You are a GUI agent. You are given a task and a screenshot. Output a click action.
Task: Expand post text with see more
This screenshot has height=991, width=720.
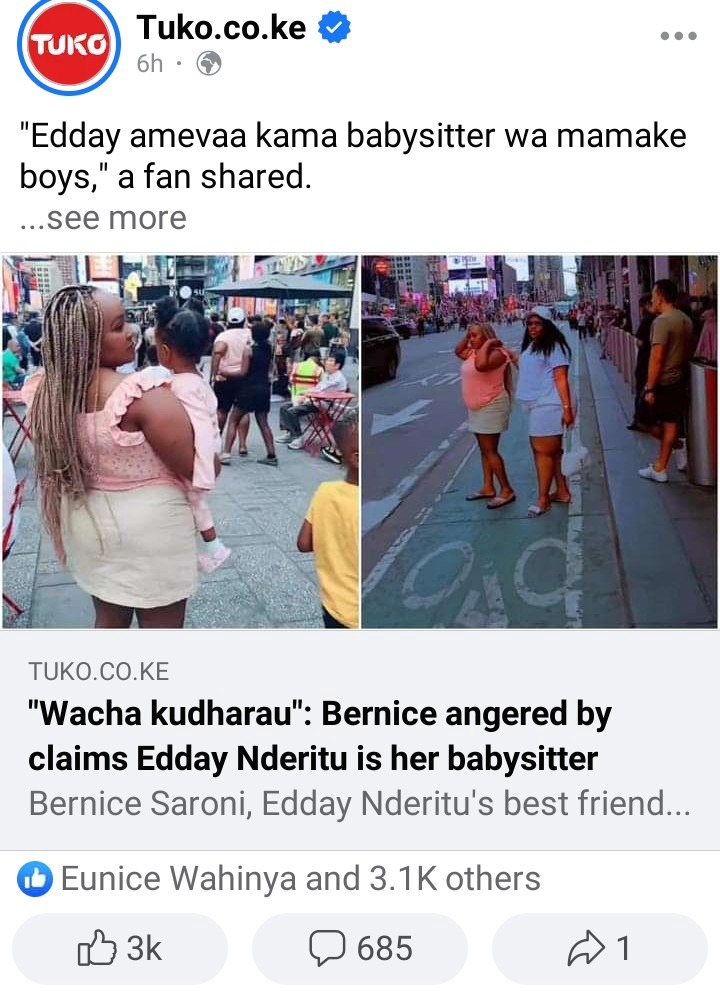click(104, 218)
